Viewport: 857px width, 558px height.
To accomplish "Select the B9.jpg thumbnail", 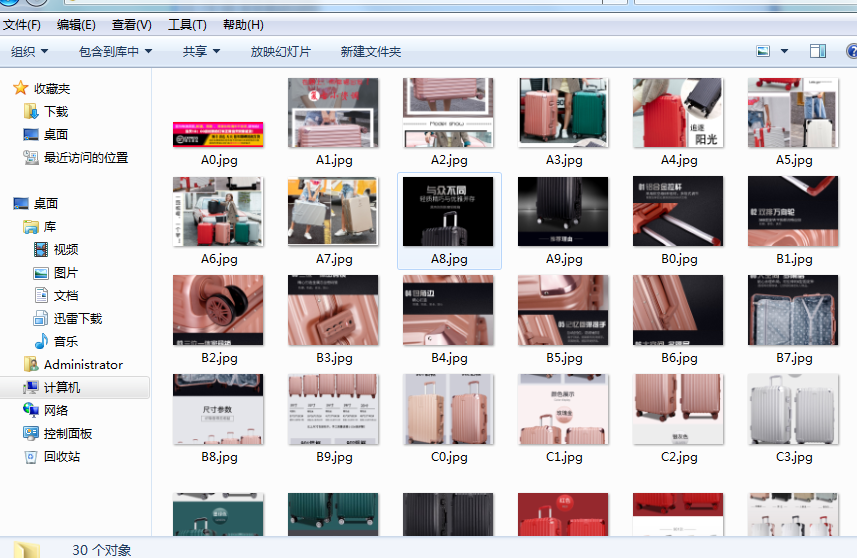I will pos(333,409).
